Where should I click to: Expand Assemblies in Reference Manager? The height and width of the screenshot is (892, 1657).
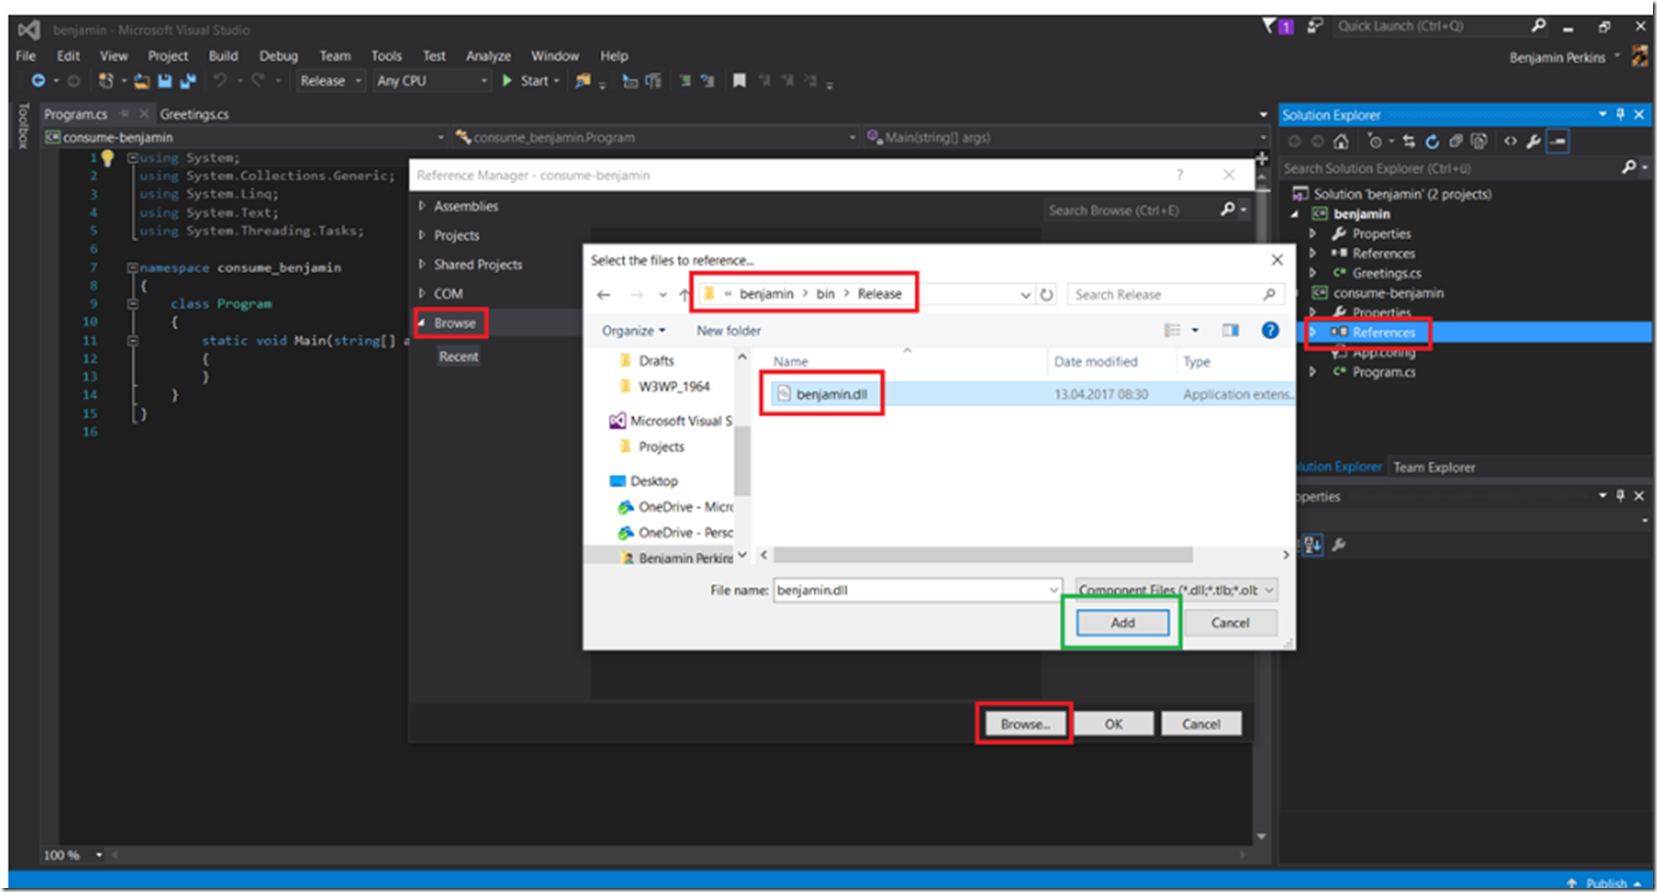click(422, 206)
